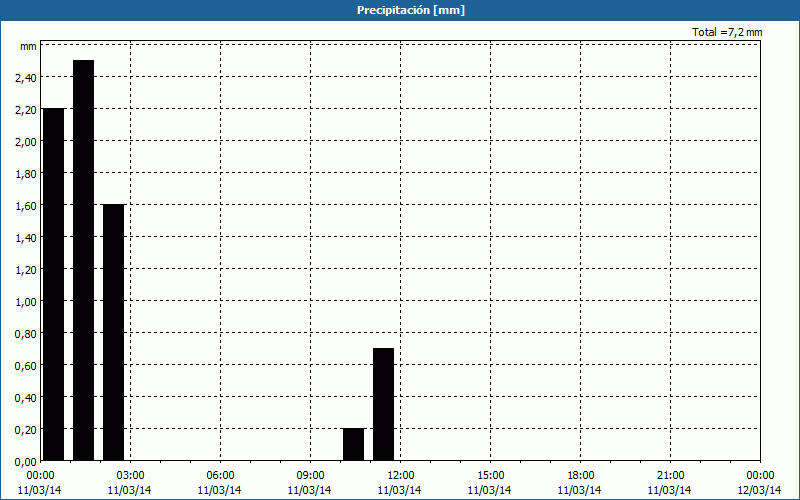
Task: Click the 06:00 time axis label
Action: click(220, 476)
